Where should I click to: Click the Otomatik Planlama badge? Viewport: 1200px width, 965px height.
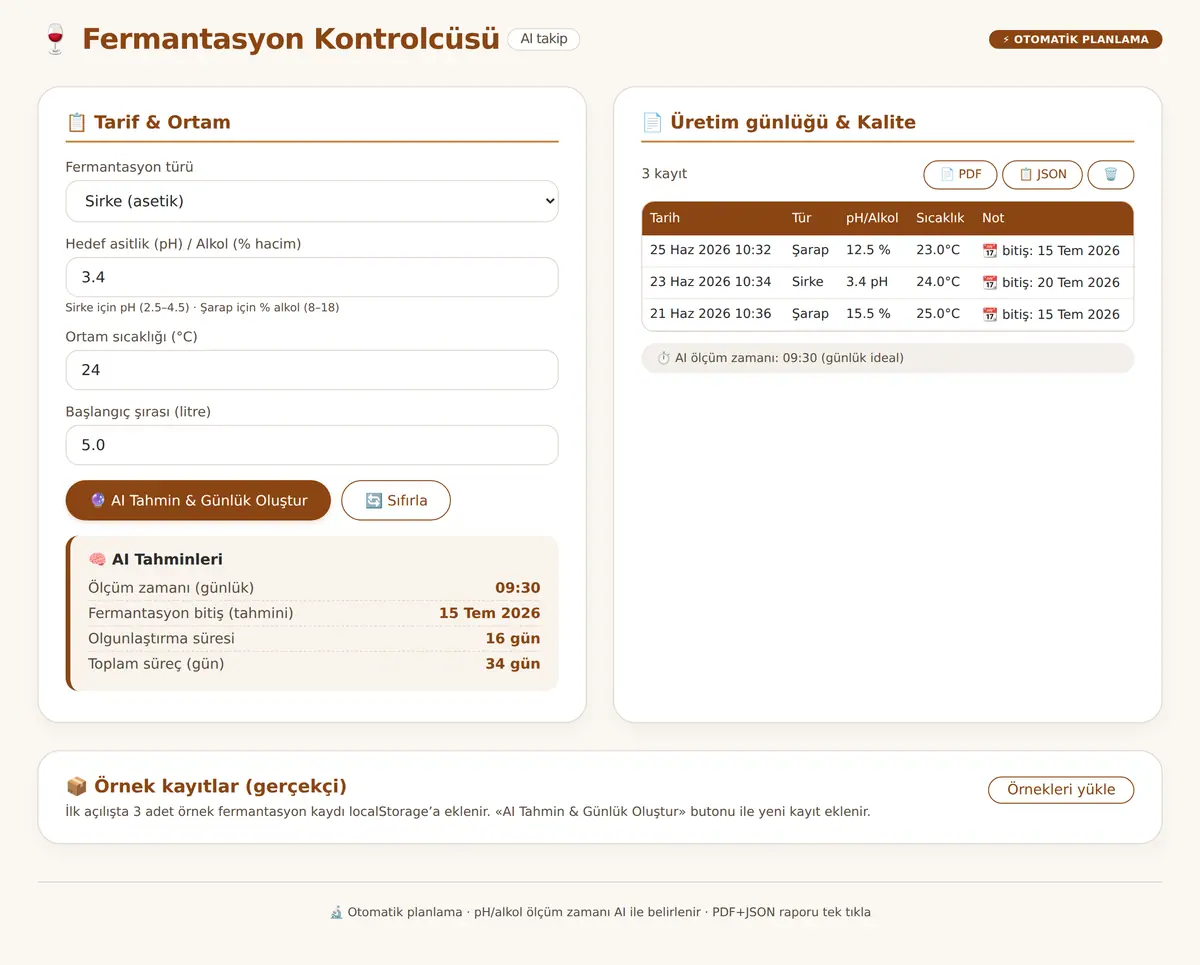(x=1076, y=39)
